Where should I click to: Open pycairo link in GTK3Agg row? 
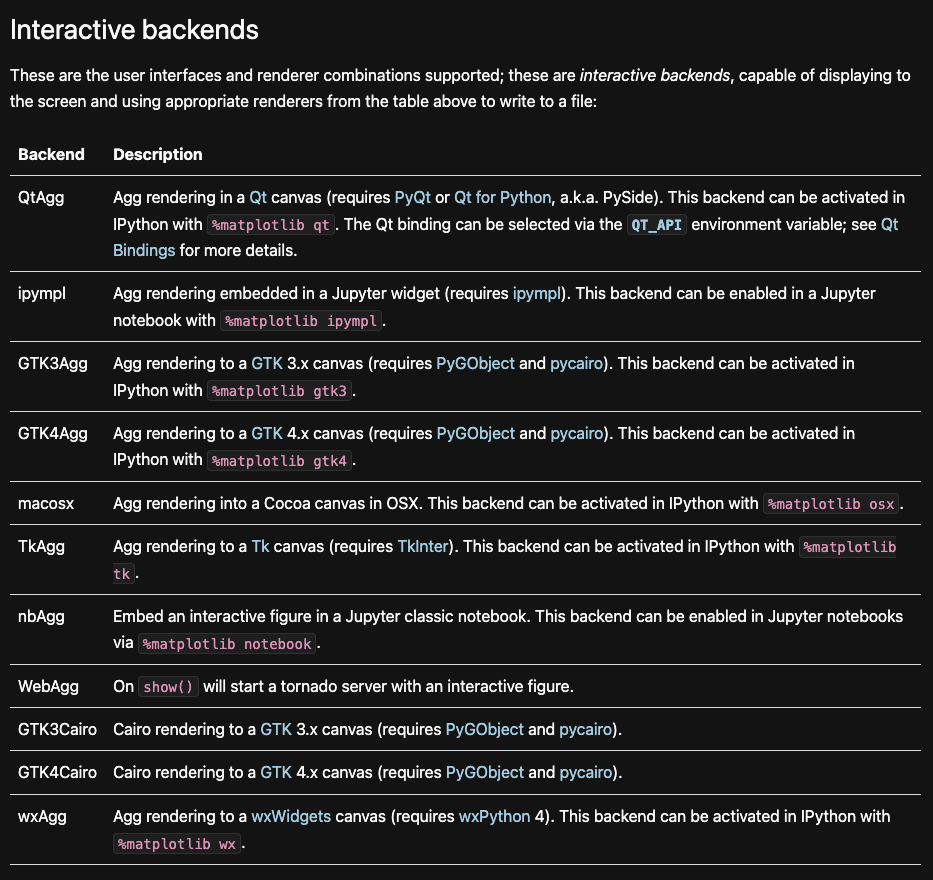coord(576,364)
